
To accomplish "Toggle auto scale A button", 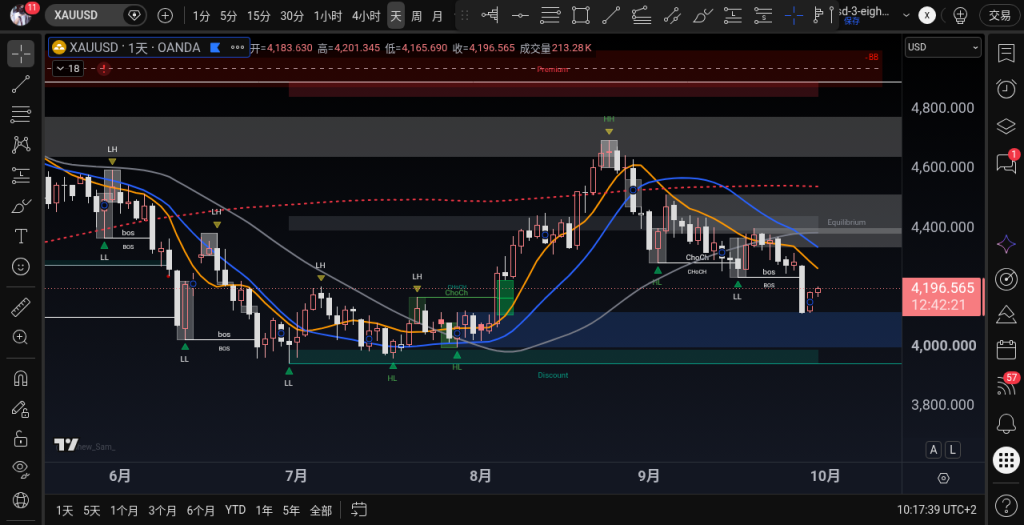I will (x=933, y=449).
